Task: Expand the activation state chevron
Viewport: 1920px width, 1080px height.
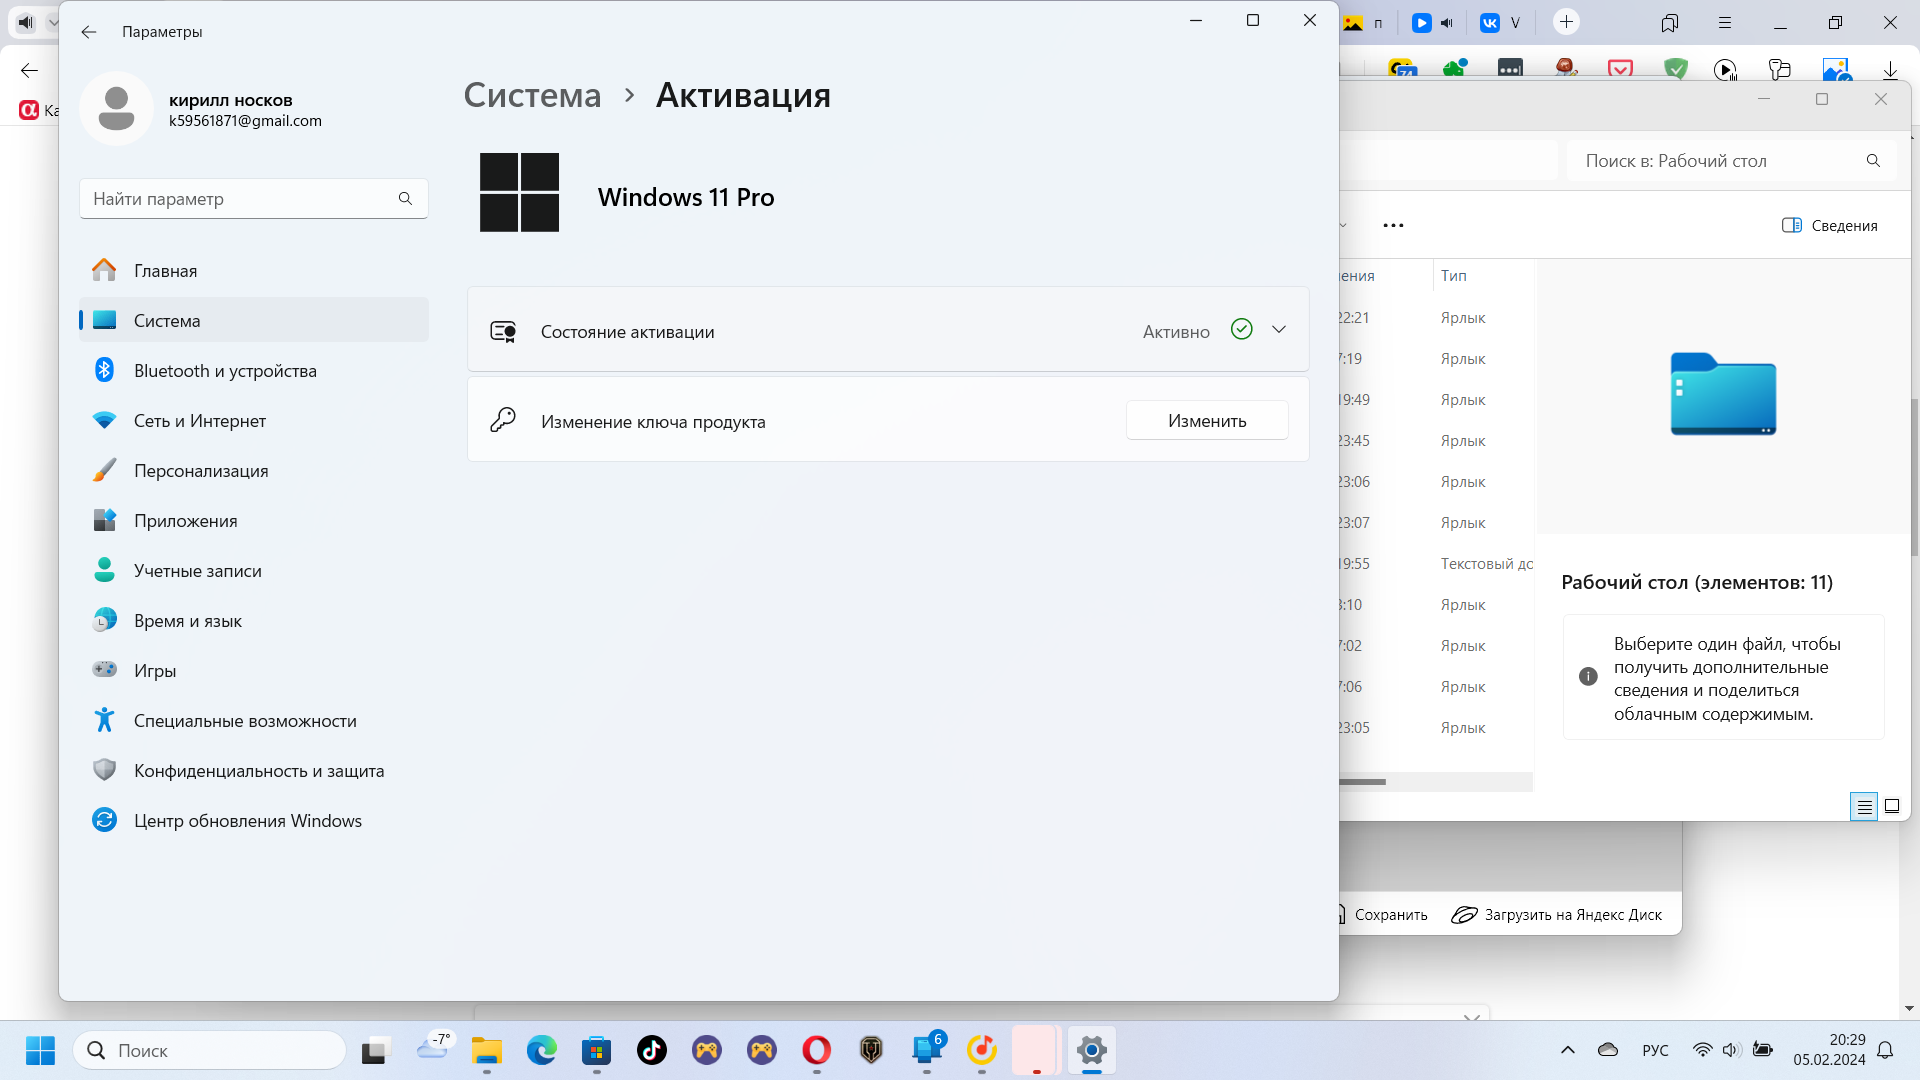Action: pyautogui.click(x=1278, y=330)
